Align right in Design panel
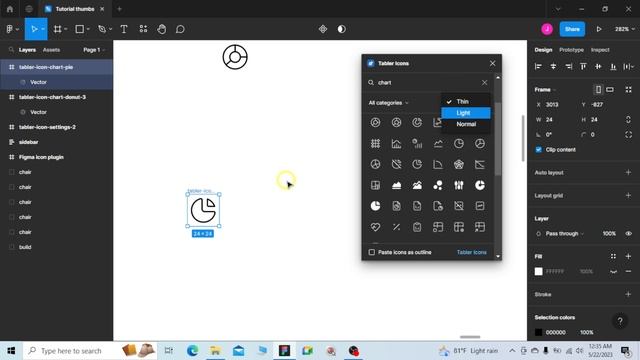 click(x=568, y=66)
